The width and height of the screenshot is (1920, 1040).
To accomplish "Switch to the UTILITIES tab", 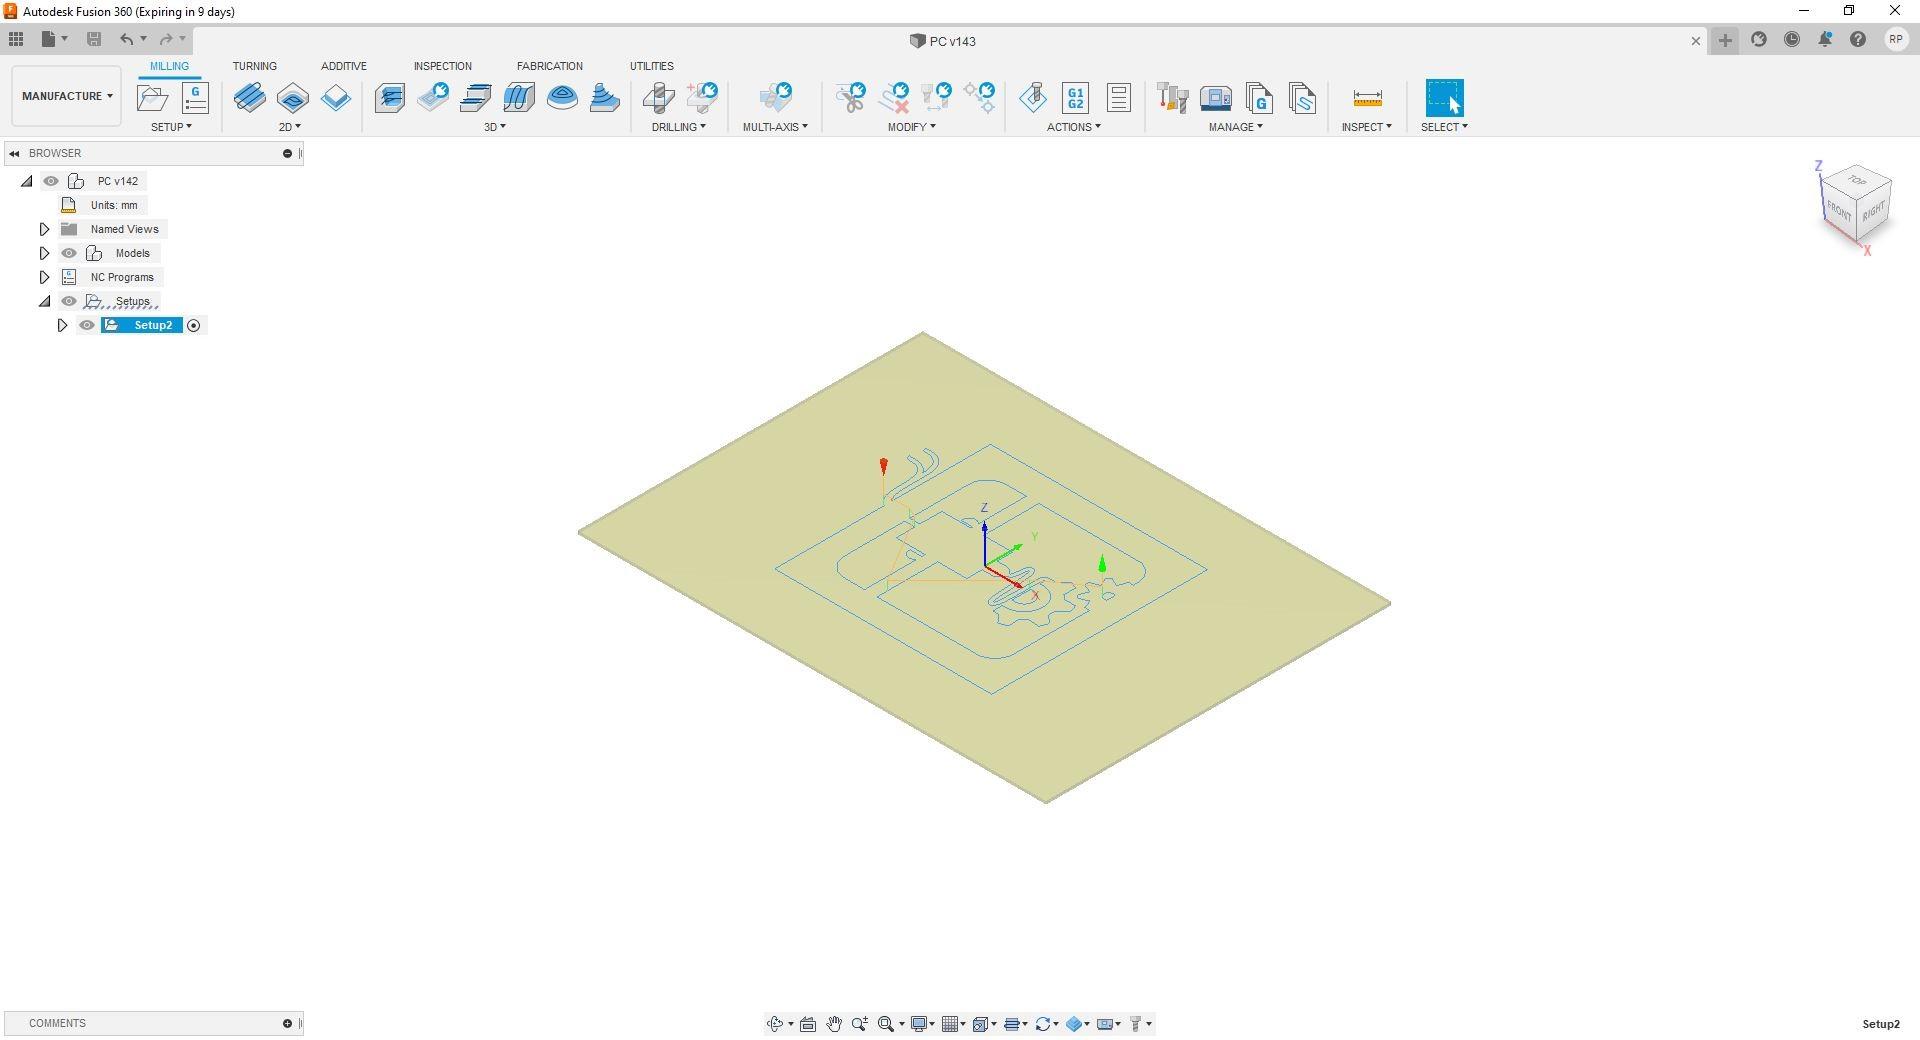I will coord(652,66).
